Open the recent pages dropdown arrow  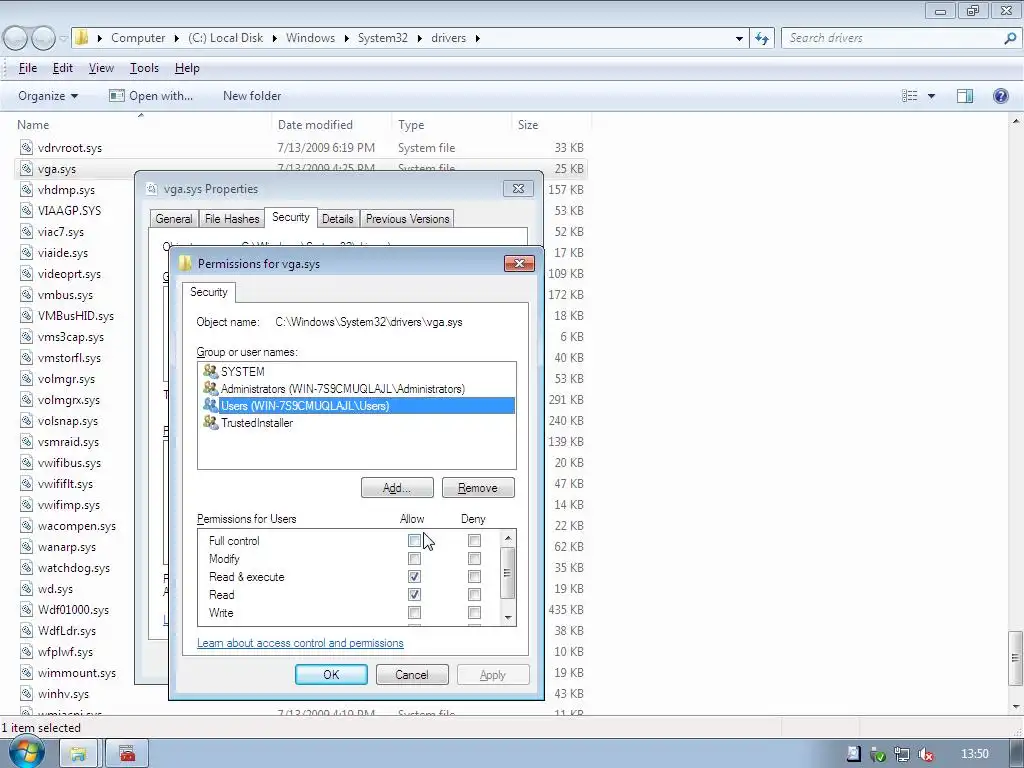63,39
